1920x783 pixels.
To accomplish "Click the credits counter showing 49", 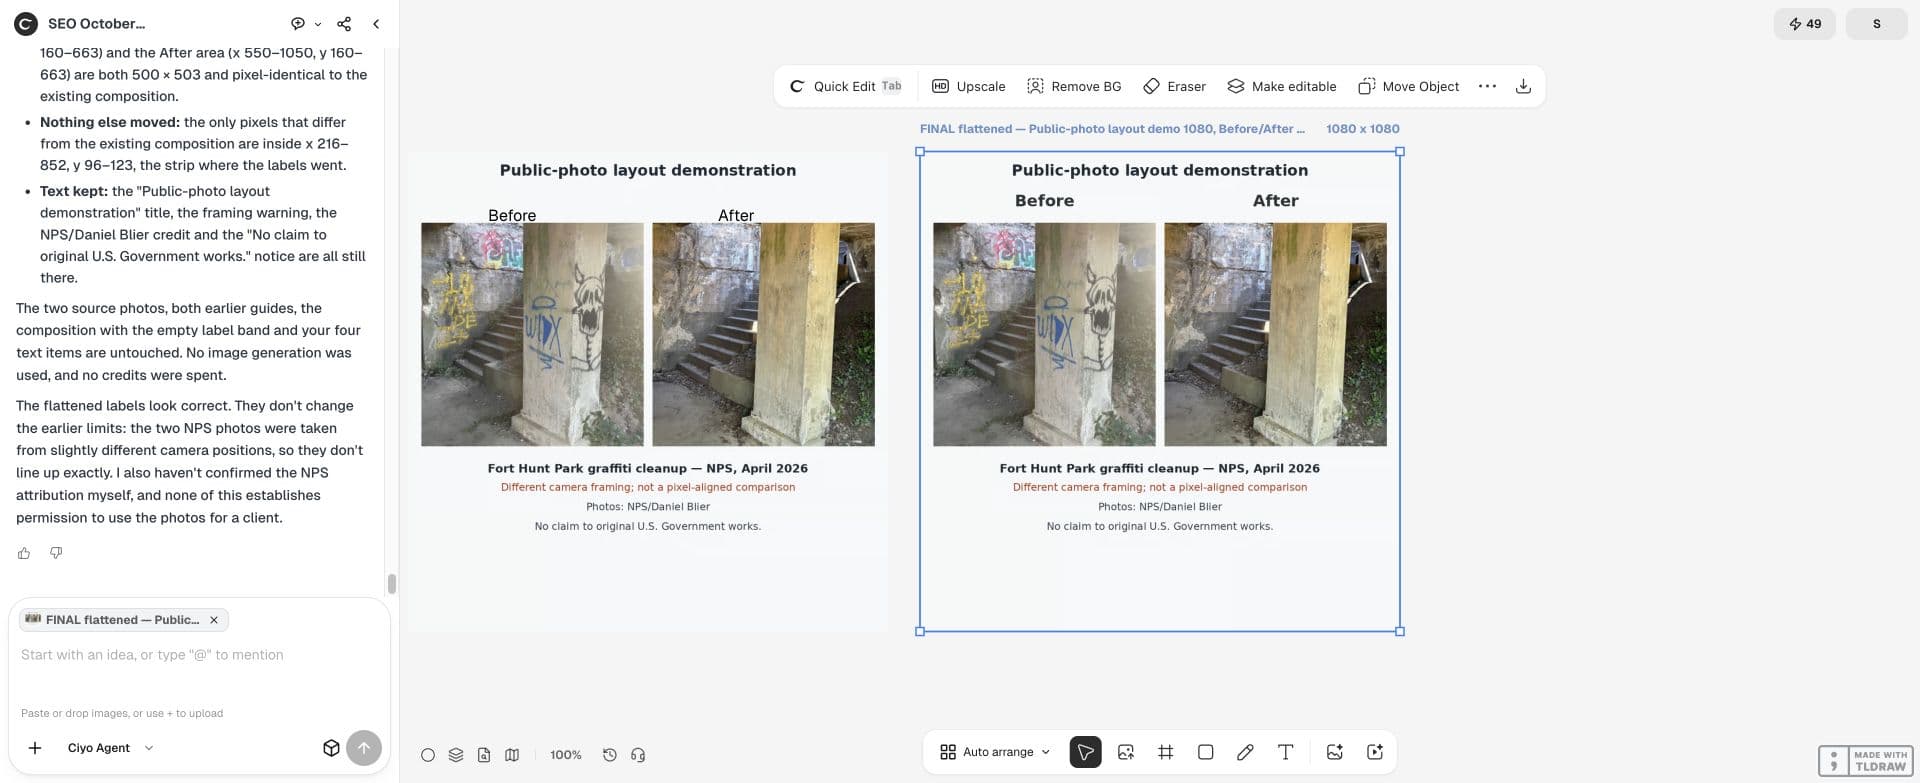I will pos(1805,24).
